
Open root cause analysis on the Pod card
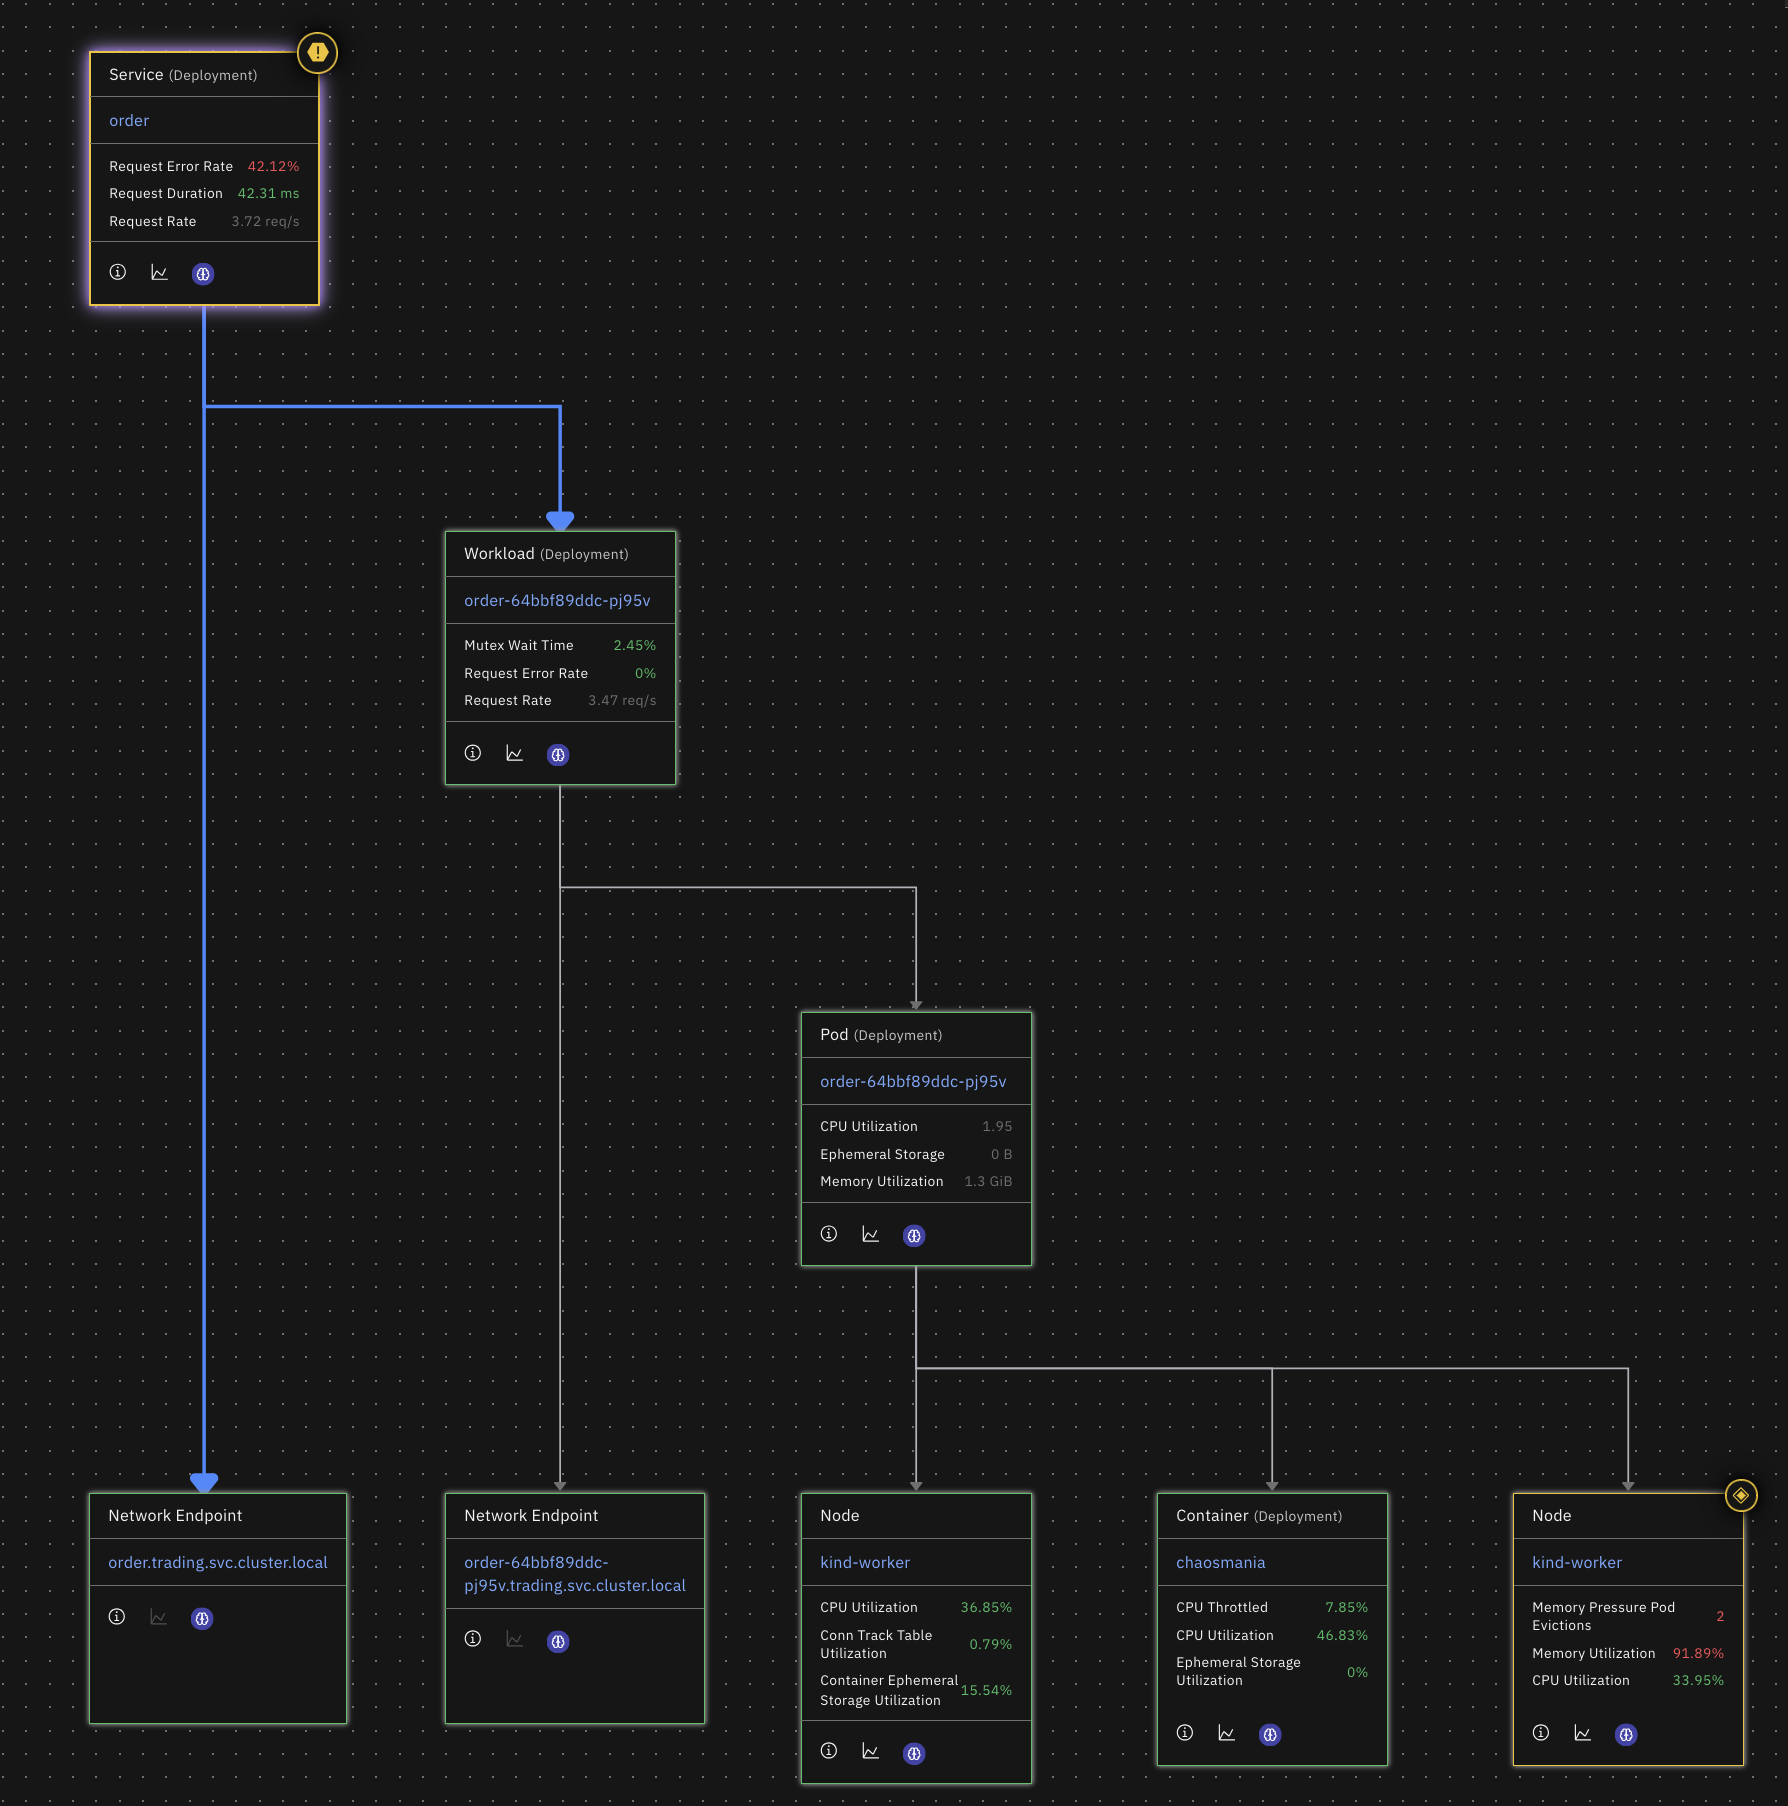(x=914, y=1235)
